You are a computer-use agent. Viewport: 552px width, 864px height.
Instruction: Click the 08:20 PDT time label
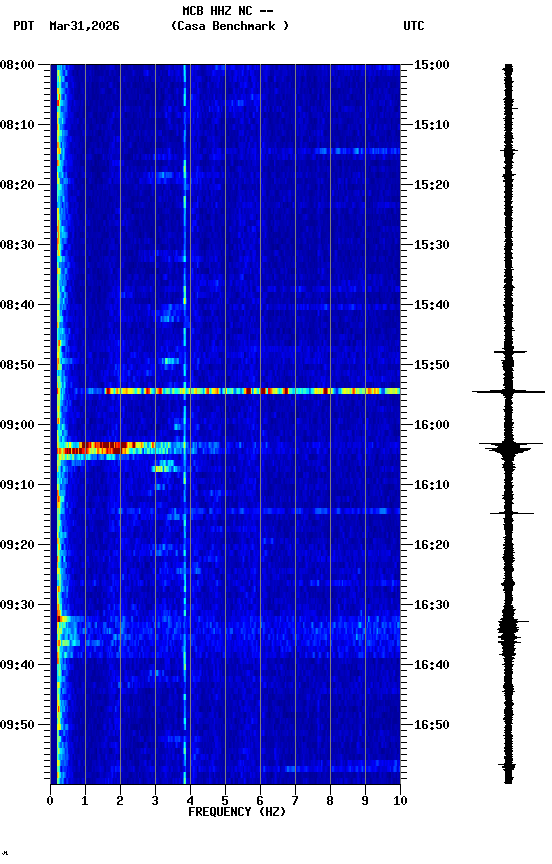pyautogui.click(x=17, y=185)
